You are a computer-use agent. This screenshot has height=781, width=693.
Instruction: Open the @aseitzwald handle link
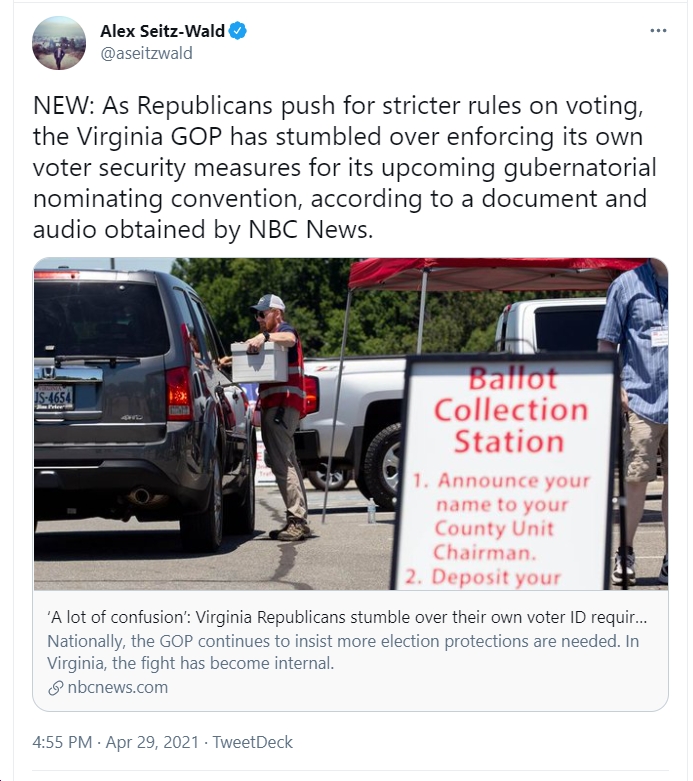146,53
